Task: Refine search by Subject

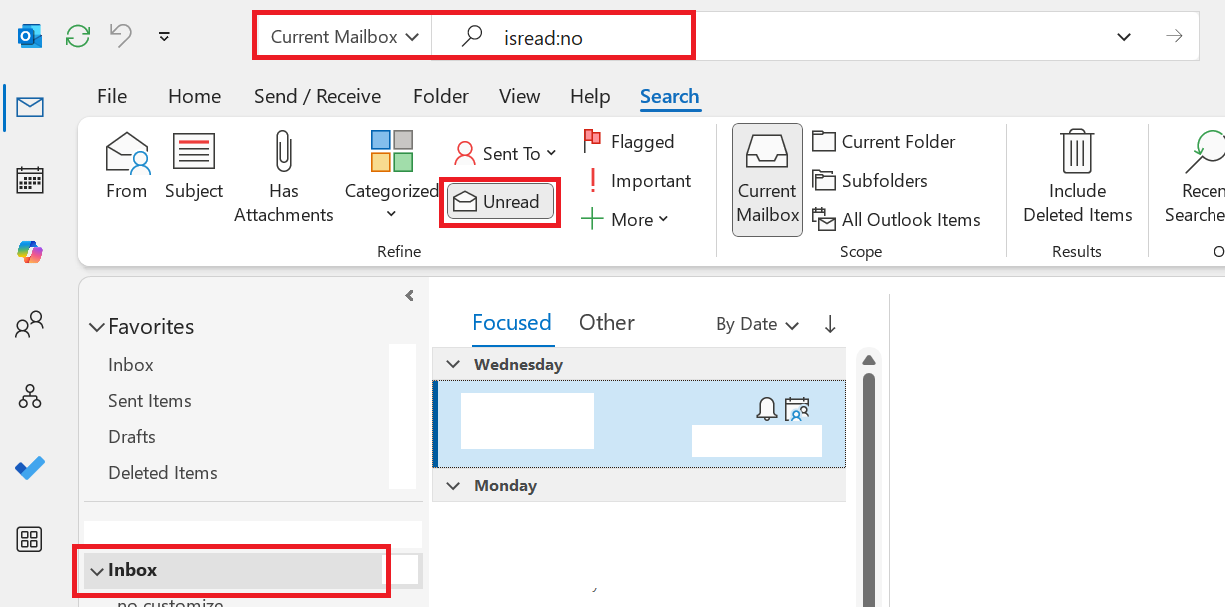Action: click(194, 166)
